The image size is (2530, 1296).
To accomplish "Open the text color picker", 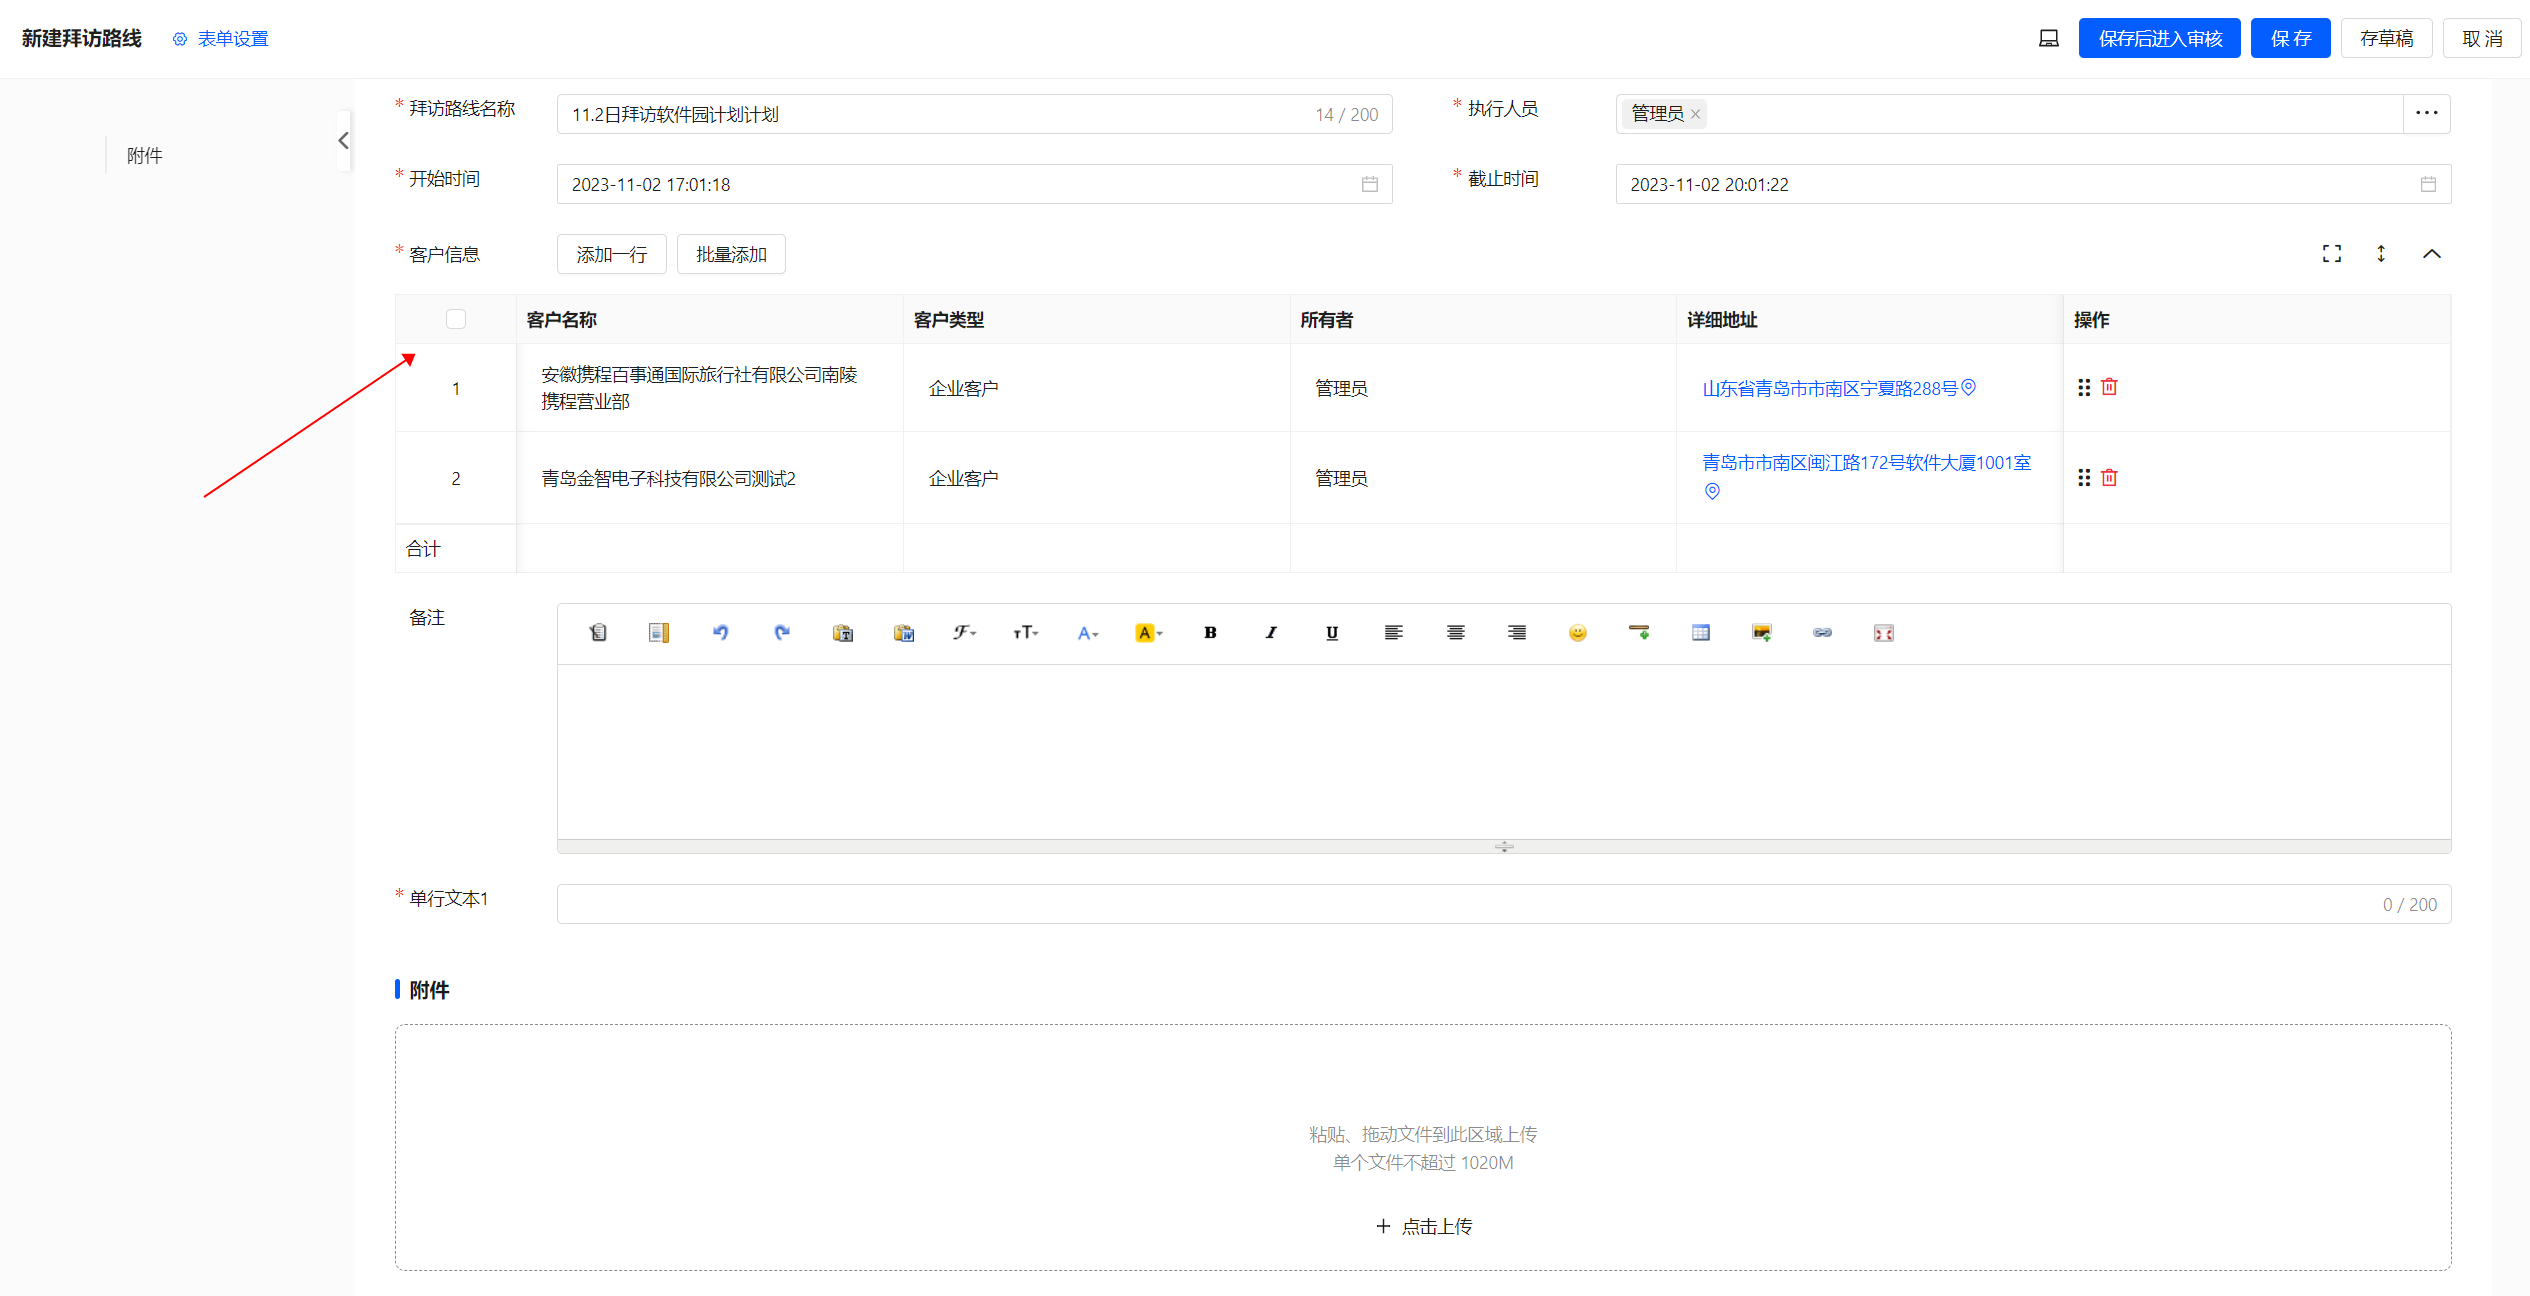I will [x=1088, y=632].
